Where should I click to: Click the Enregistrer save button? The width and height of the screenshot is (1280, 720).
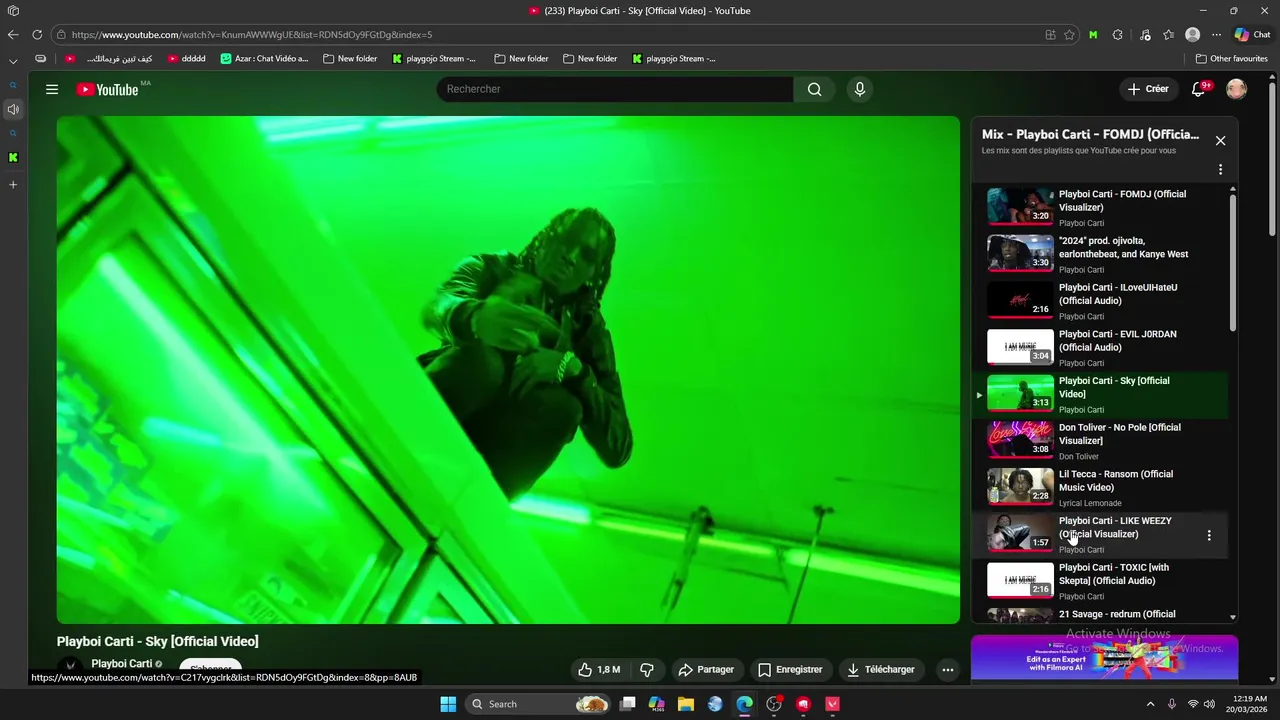(x=790, y=670)
